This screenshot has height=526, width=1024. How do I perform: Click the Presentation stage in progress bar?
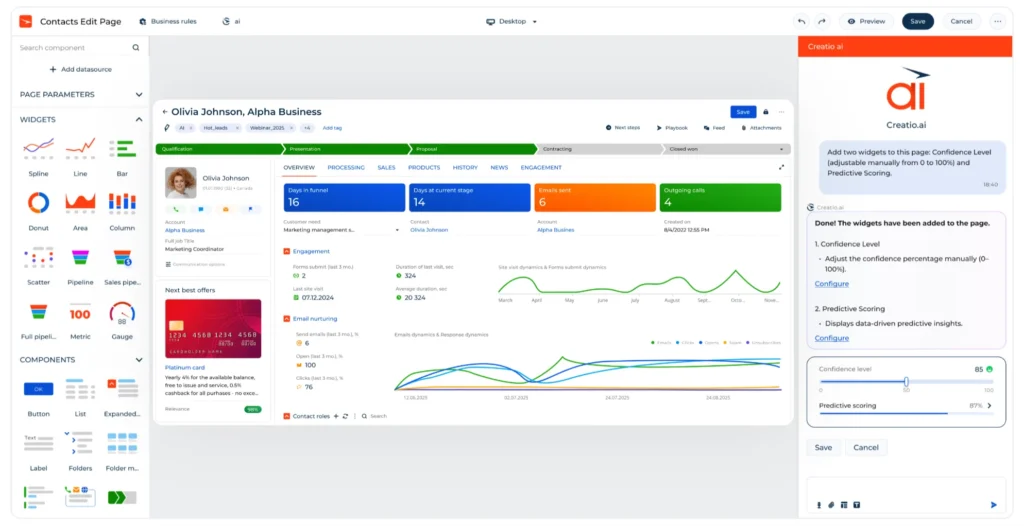(x=347, y=149)
